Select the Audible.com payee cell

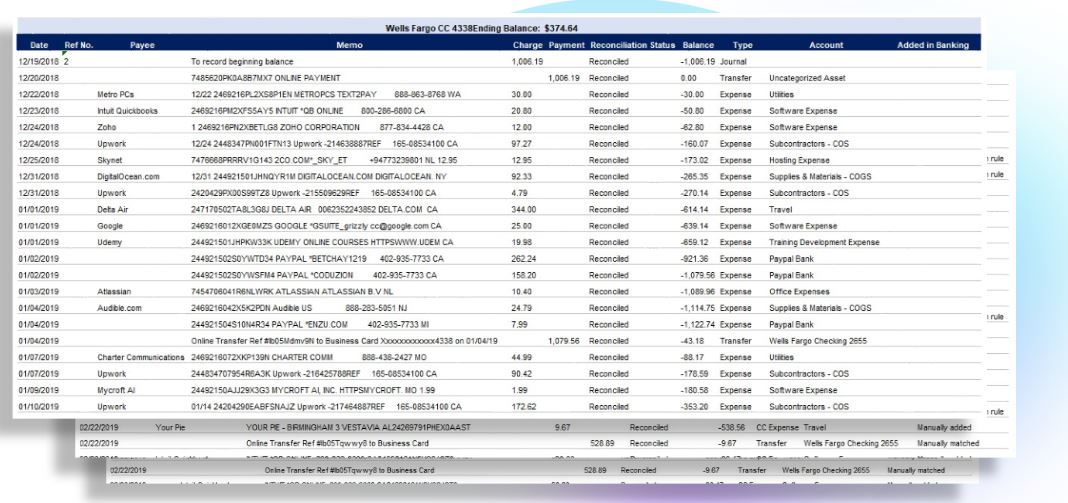[119, 308]
